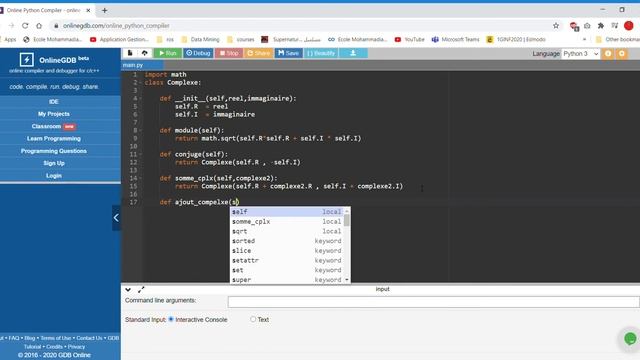The width and height of the screenshot is (640, 360).
Task: Choose 'sorted' keyword suggestion
Action: (287, 241)
